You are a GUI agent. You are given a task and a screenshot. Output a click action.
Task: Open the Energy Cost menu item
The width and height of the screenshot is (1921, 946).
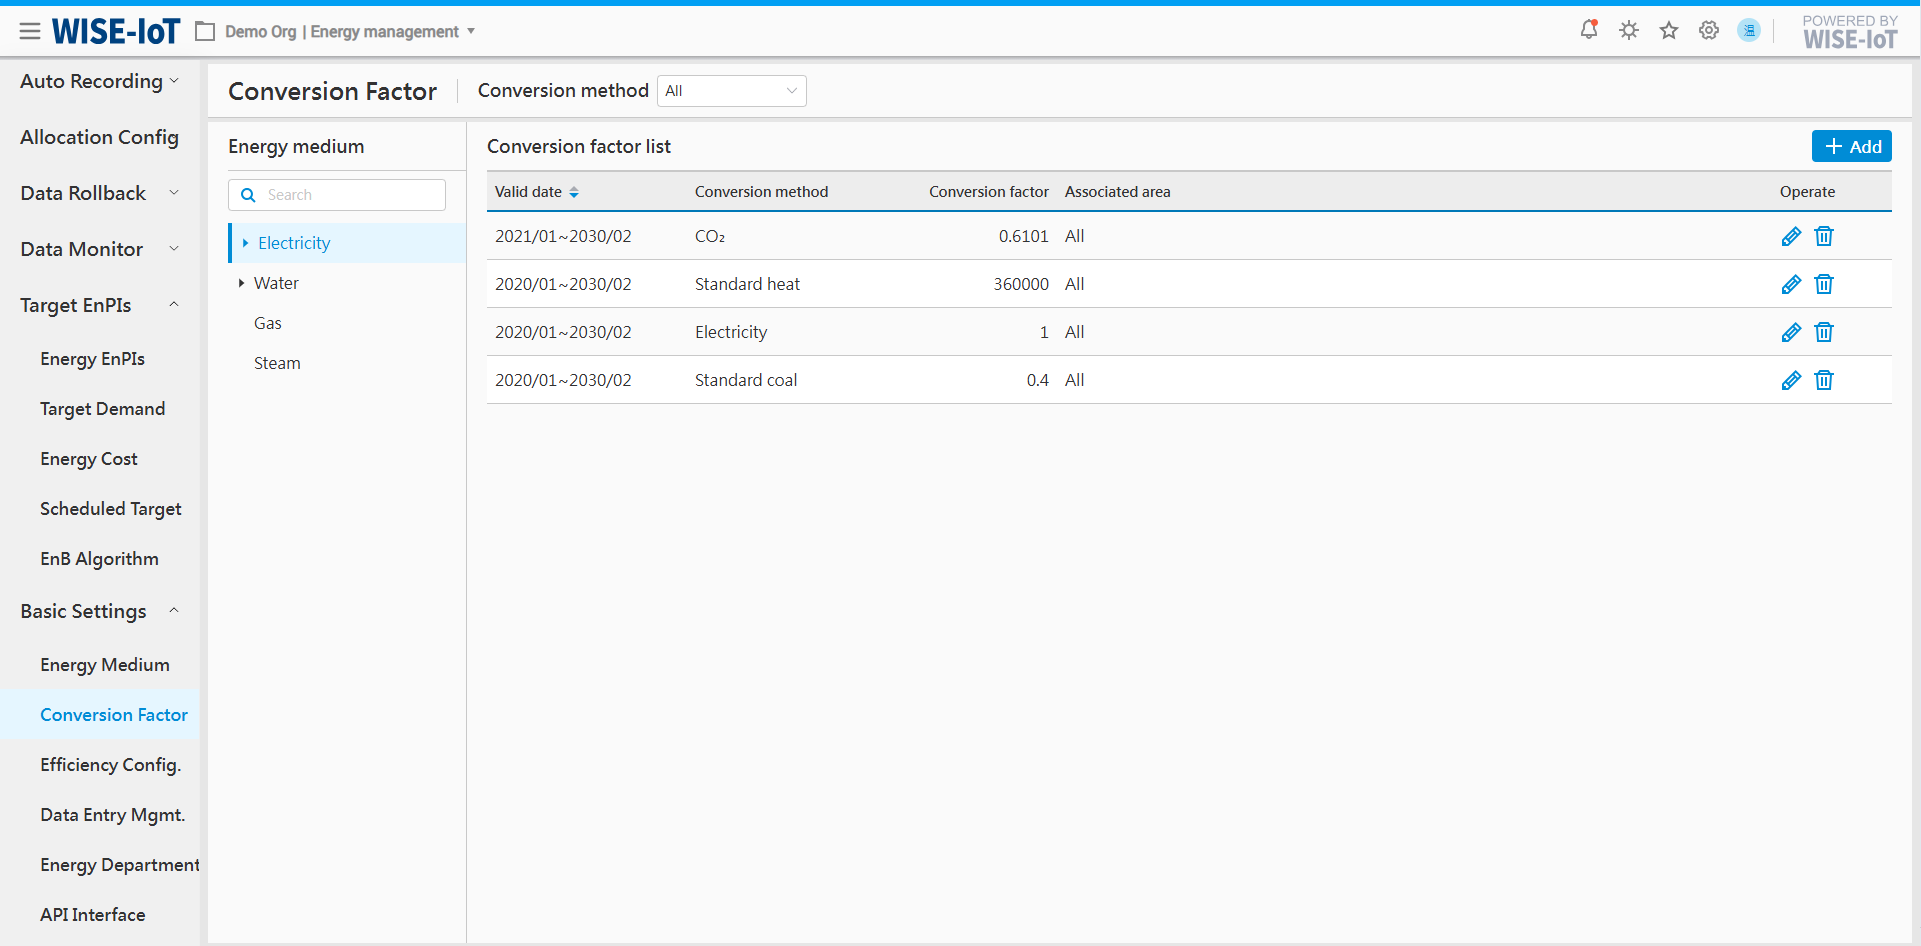pos(89,459)
